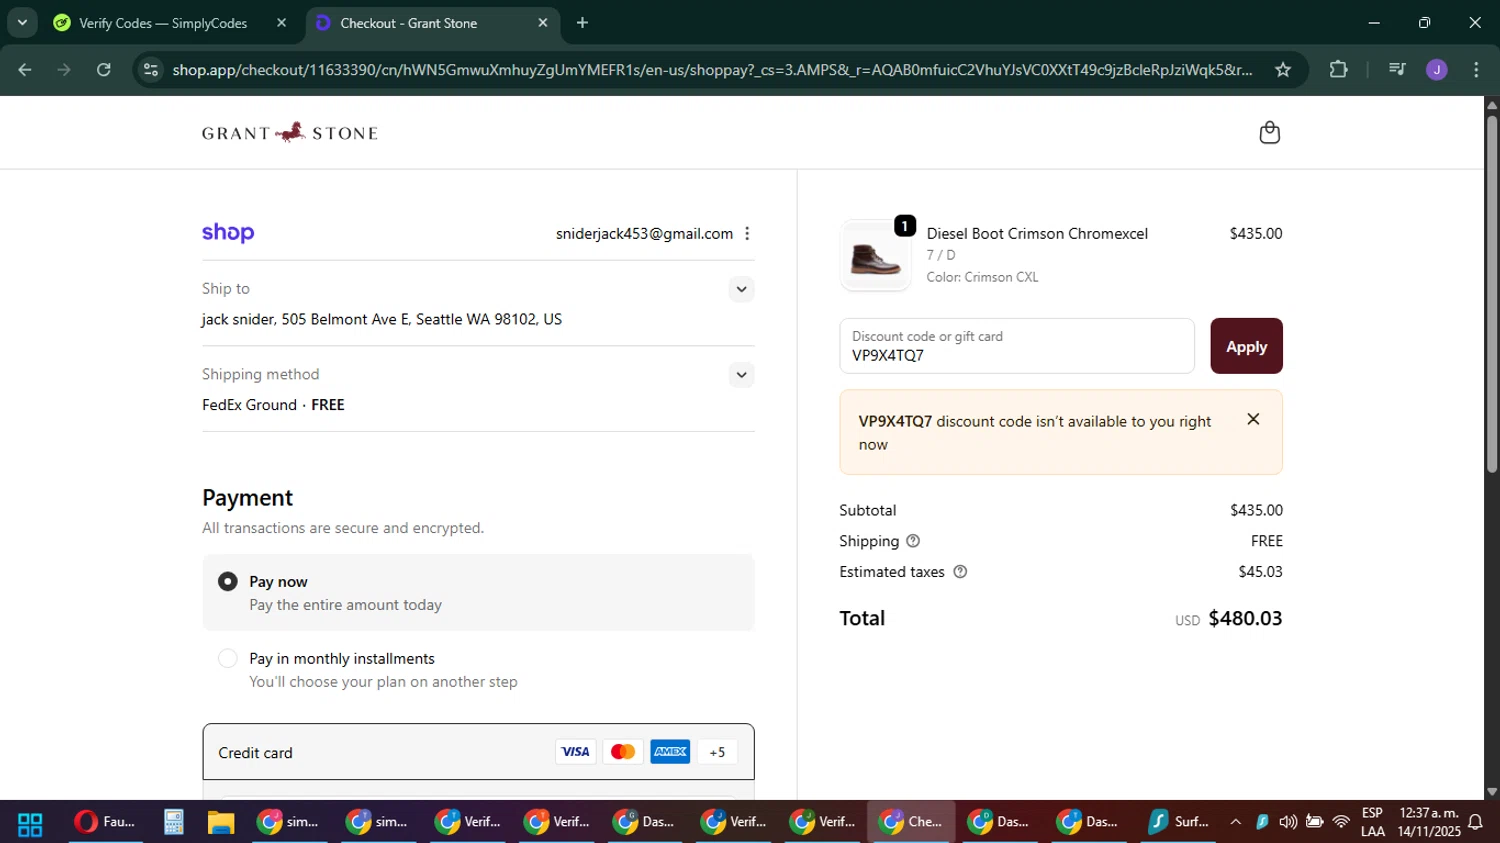Image resolution: width=1500 pixels, height=843 pixels.
Task: Open notifications bell in taskbar
Action: coord(1475,823)
